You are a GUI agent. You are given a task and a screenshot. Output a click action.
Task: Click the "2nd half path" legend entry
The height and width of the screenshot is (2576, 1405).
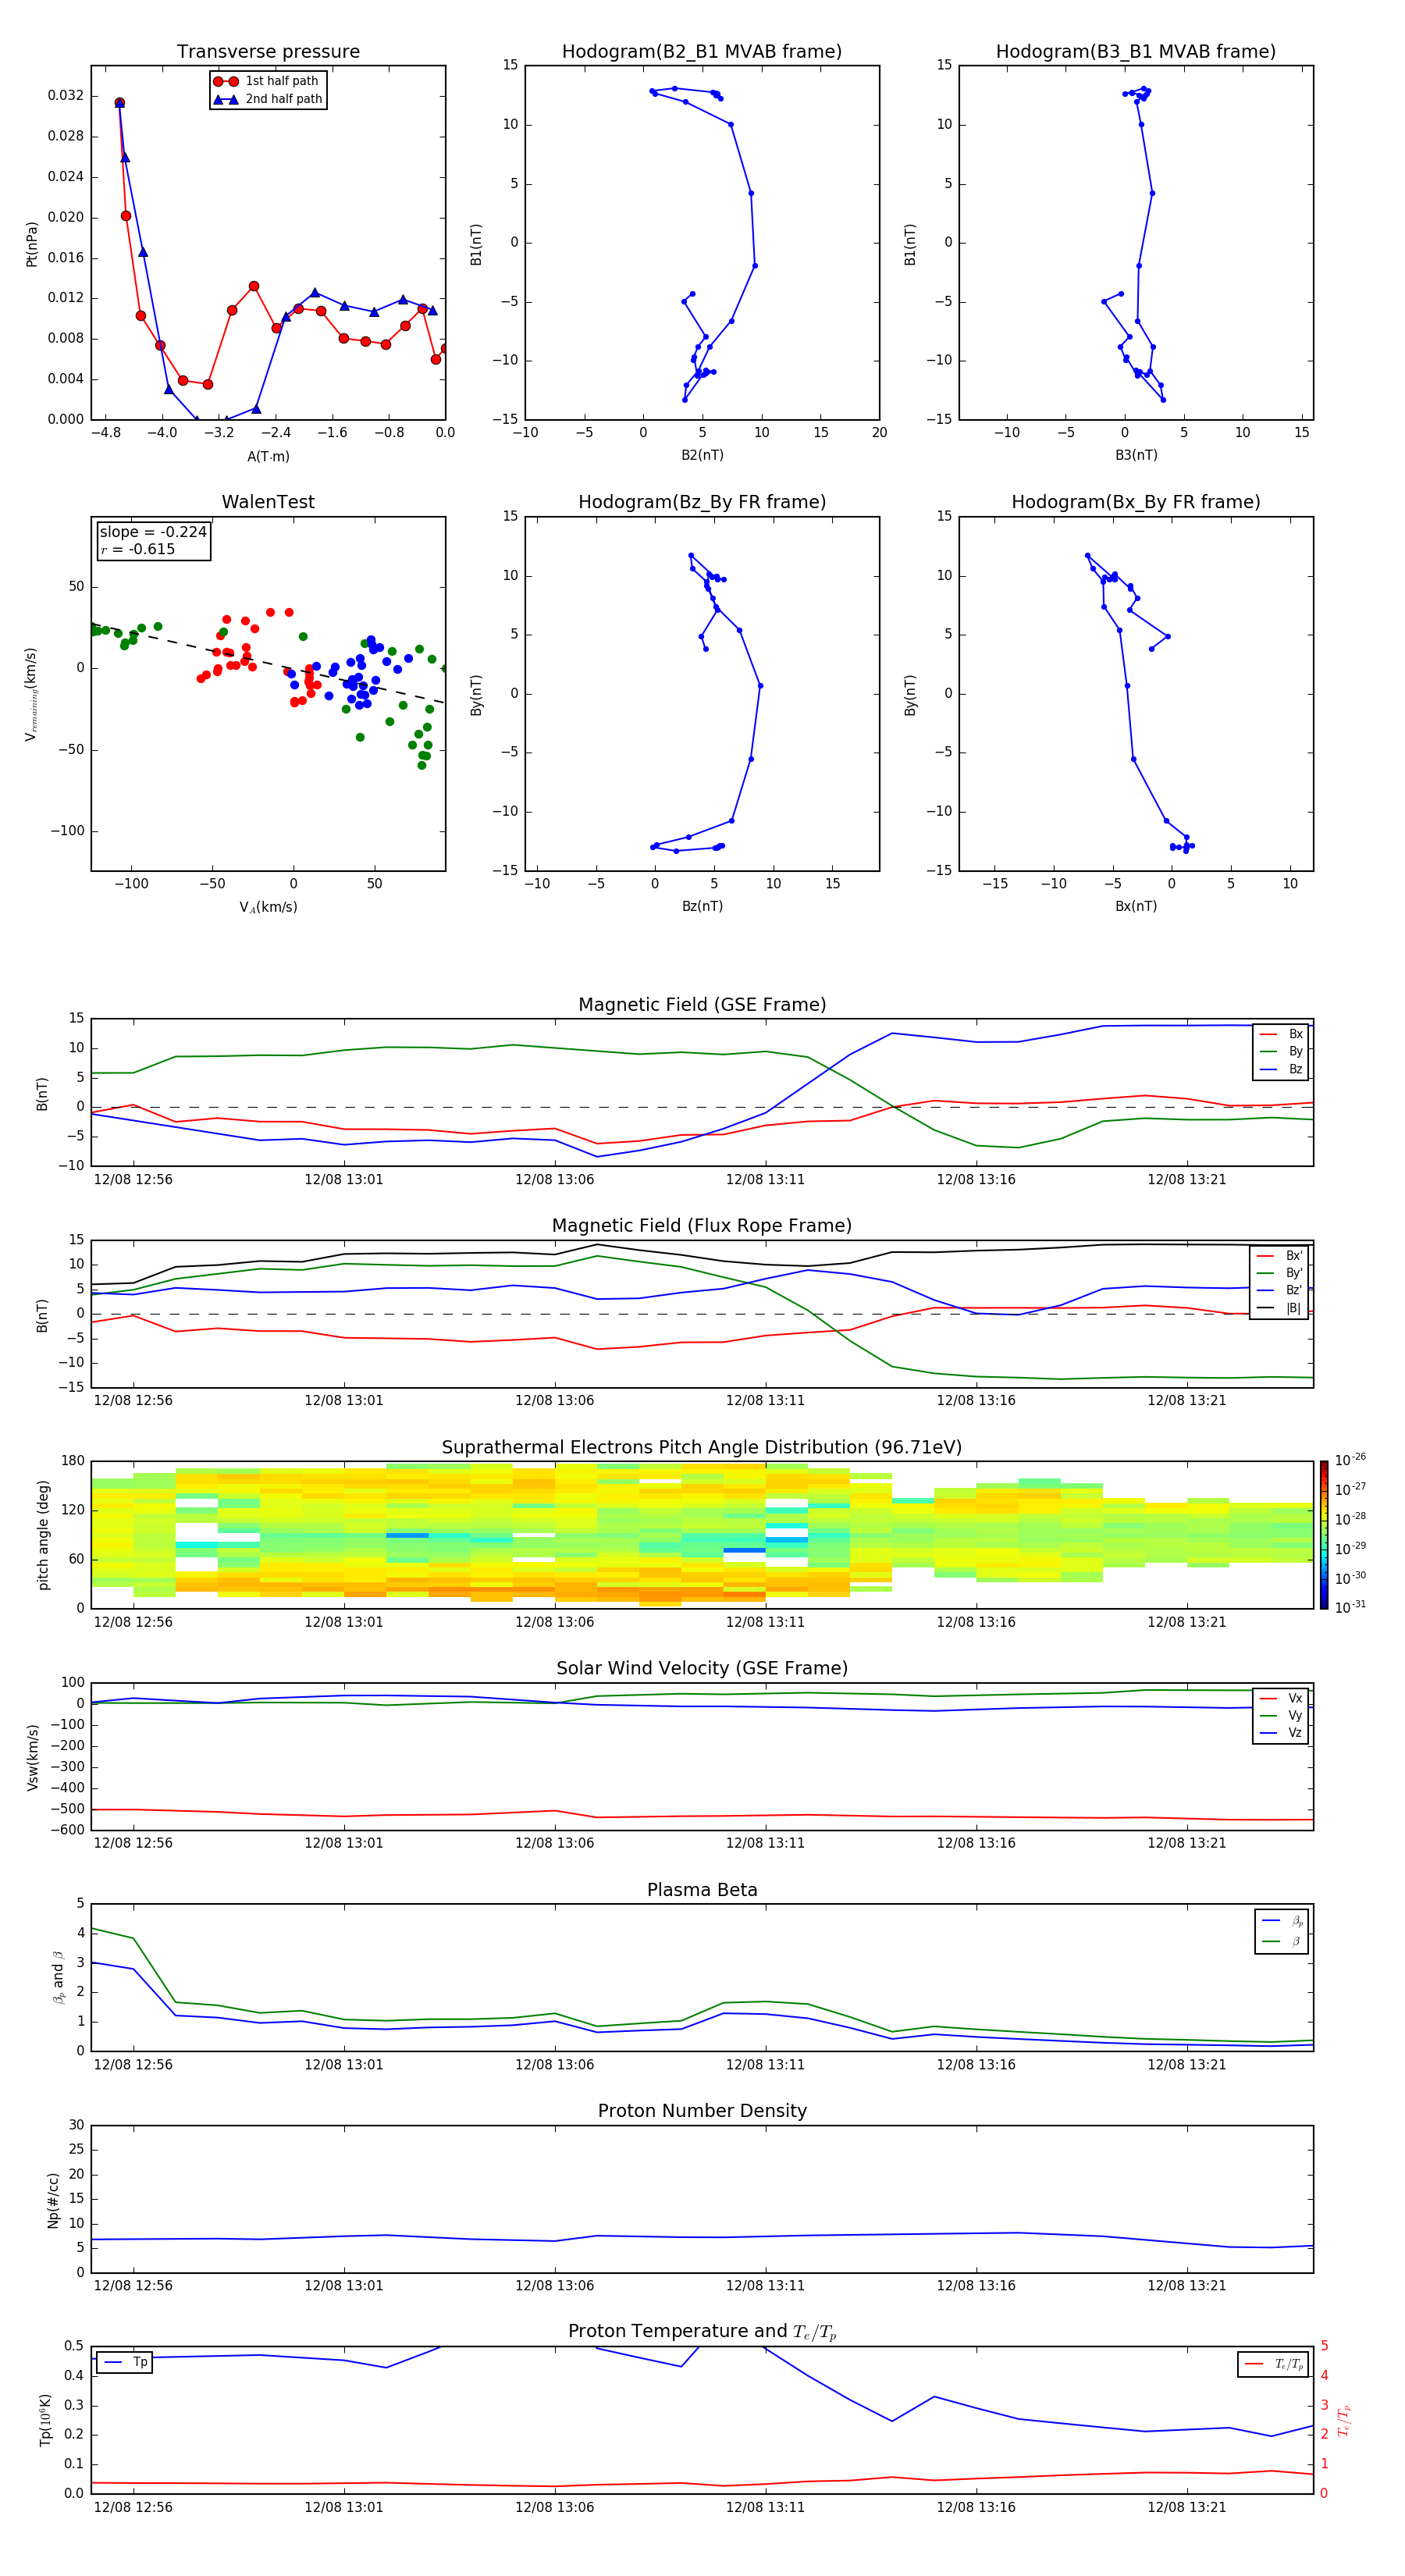[267, 99]
